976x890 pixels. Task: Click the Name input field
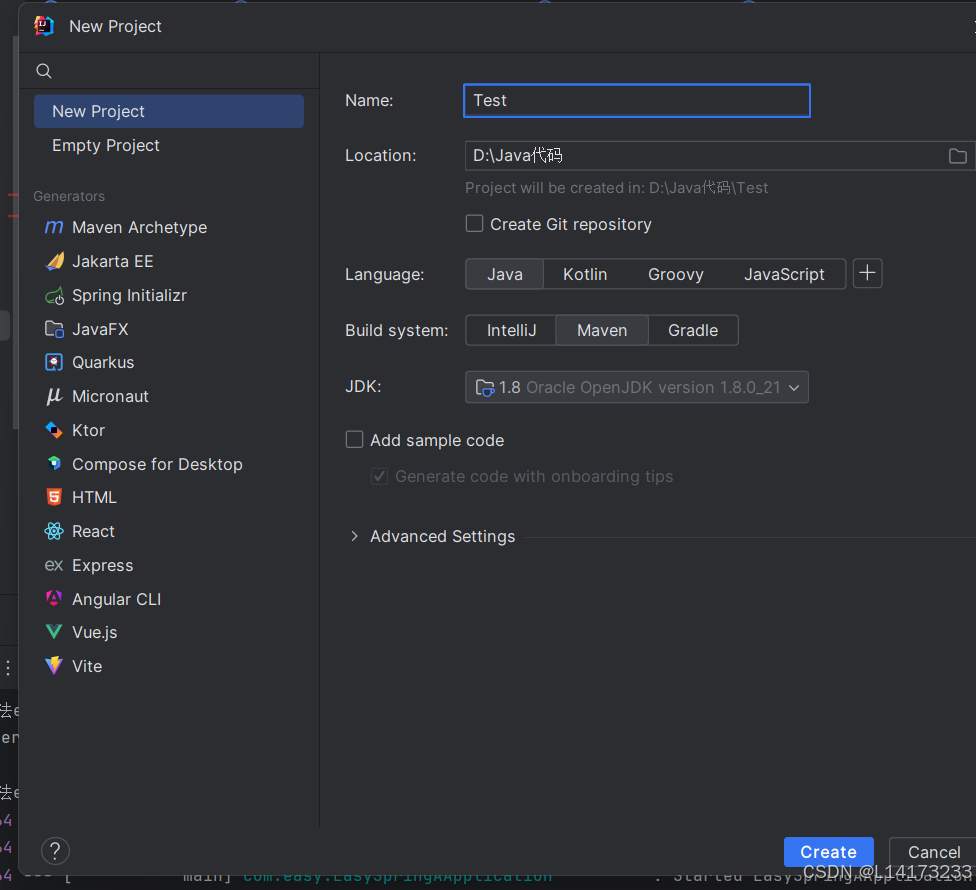pos(637,100)
